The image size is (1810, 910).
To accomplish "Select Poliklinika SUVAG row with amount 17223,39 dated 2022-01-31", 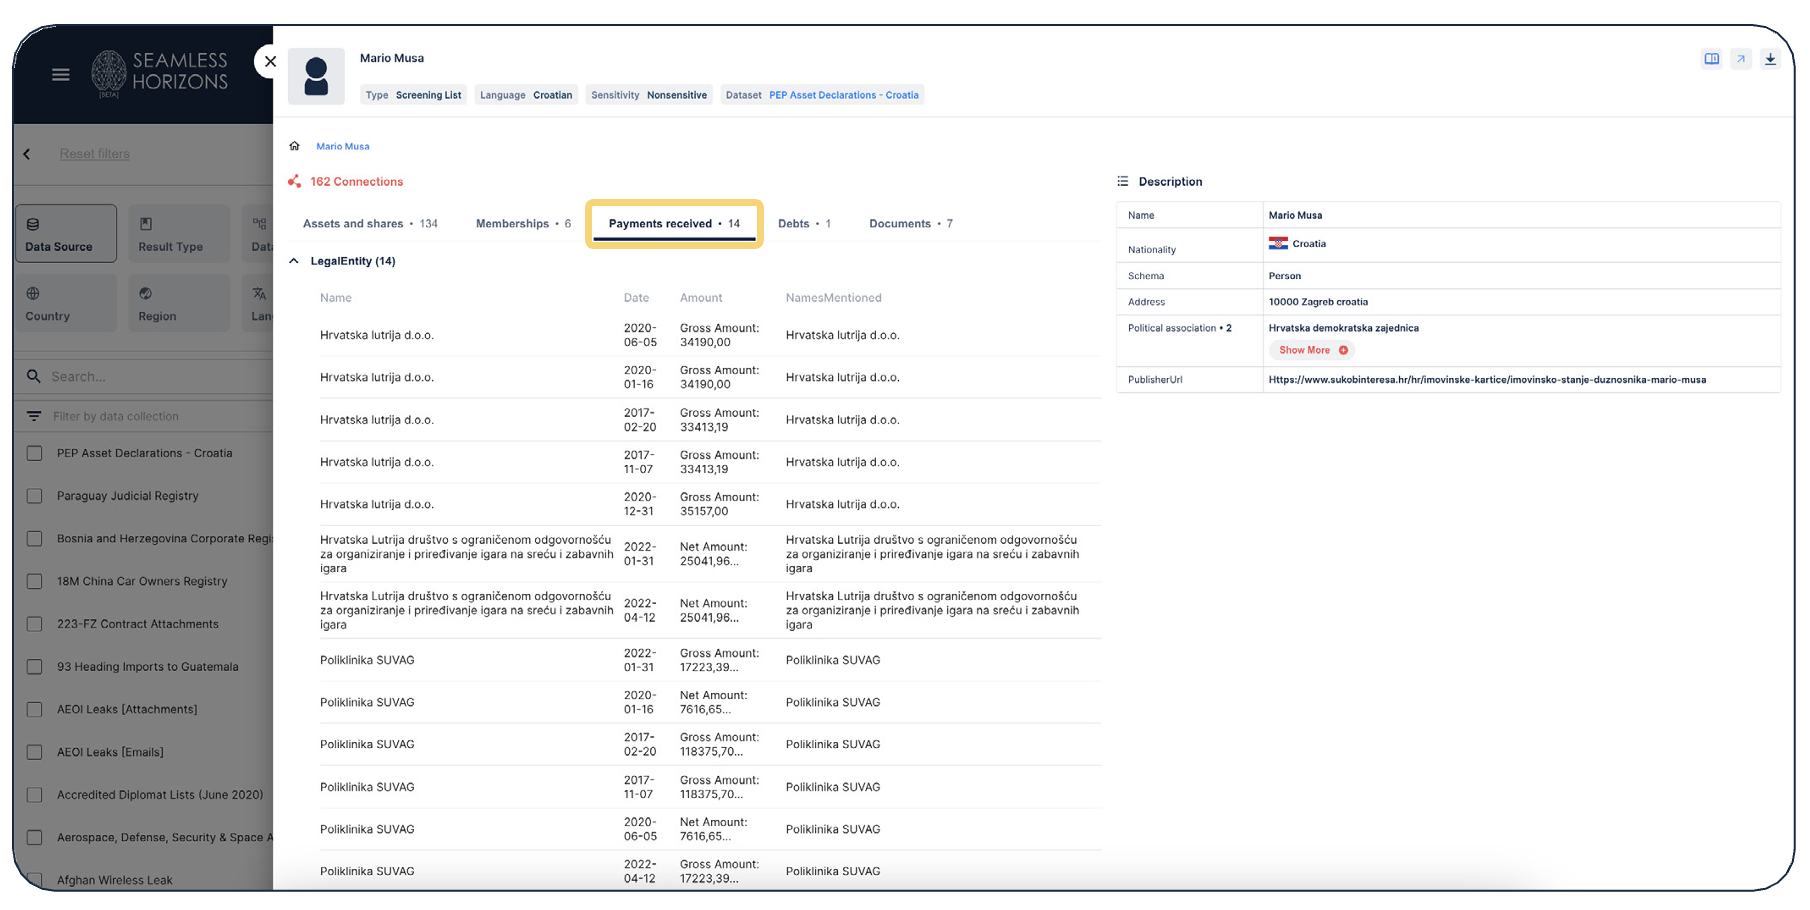I will [710, 660].
